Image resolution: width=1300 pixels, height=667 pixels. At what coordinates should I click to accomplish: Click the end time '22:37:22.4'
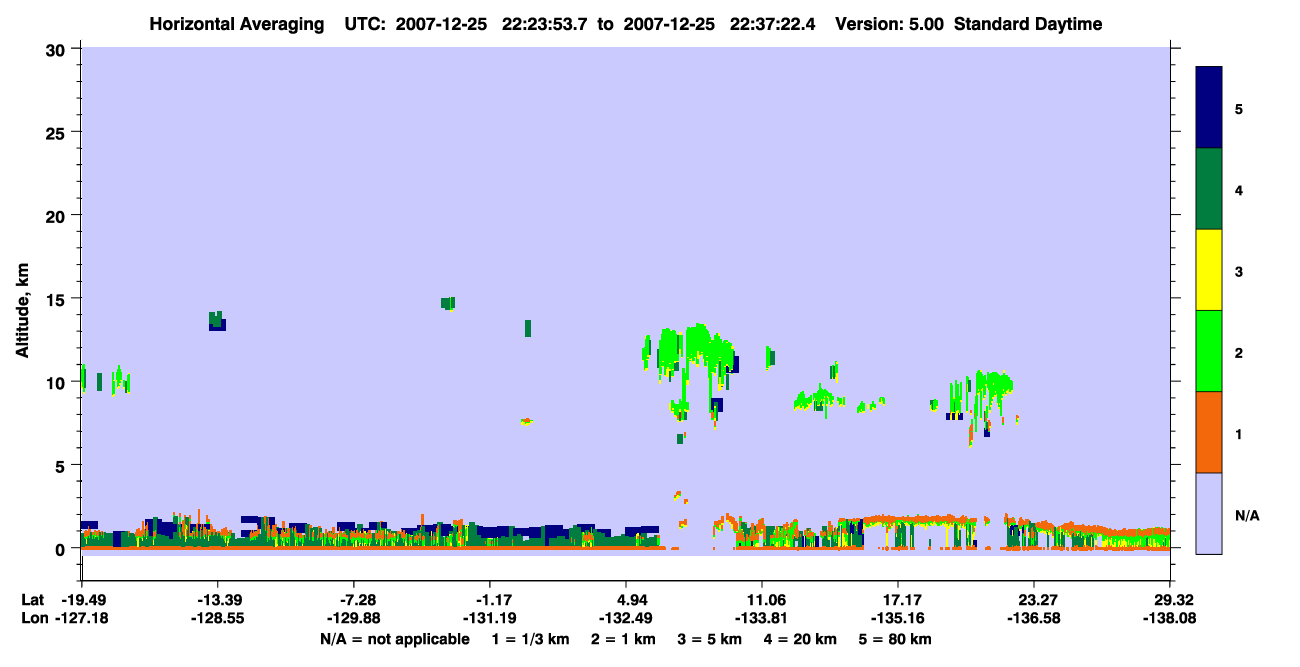point(774,24)
